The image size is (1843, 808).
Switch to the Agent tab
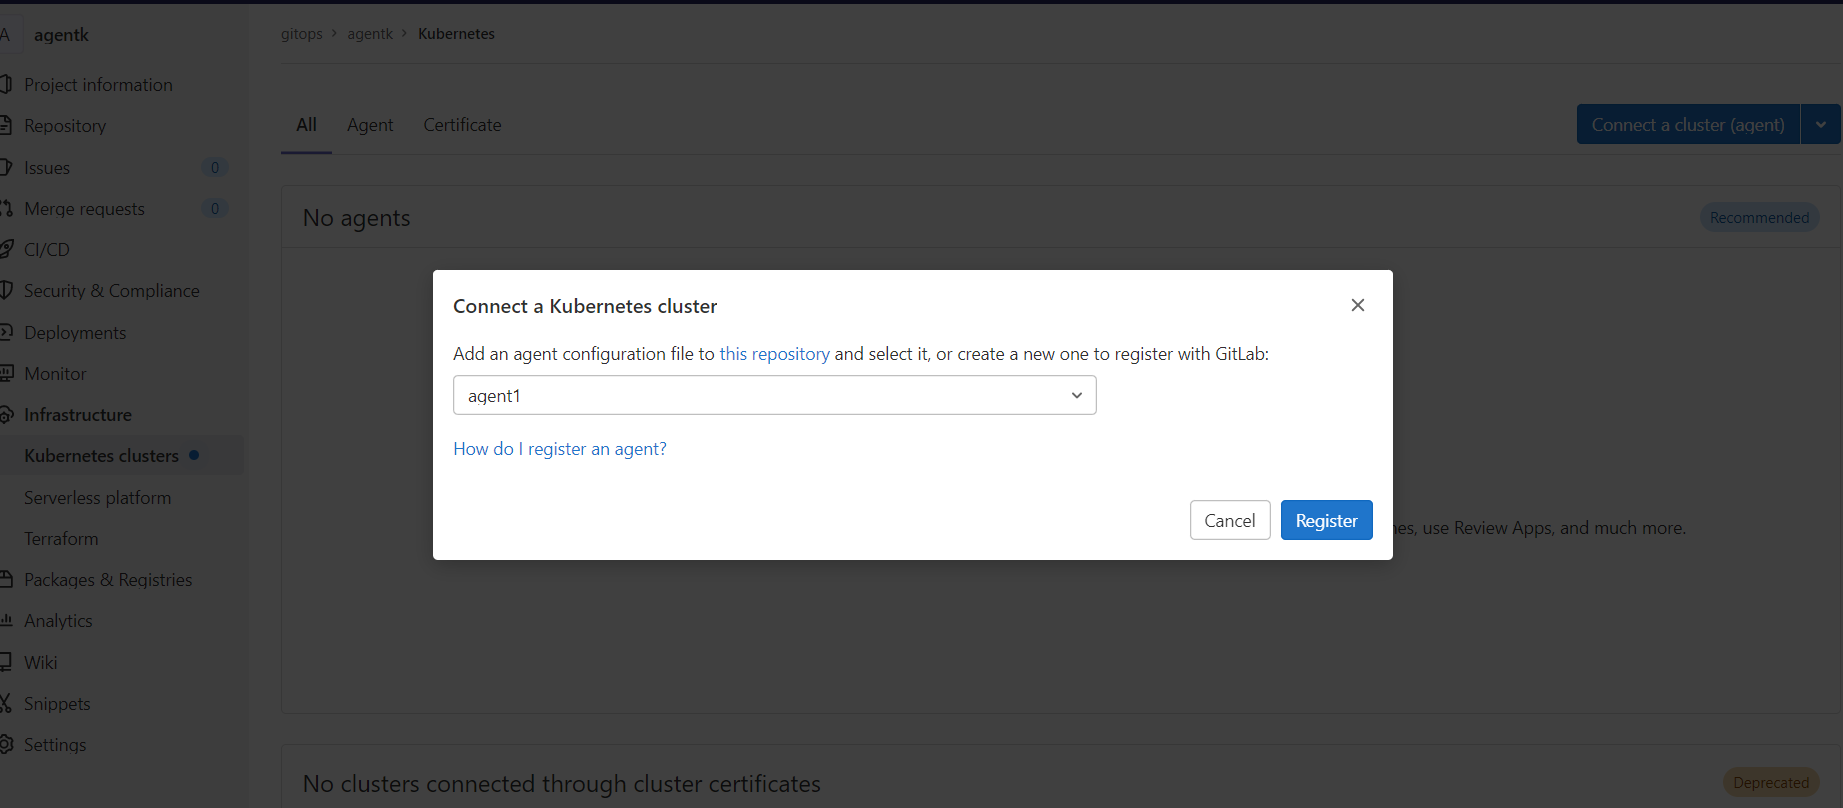click(370, 125)
